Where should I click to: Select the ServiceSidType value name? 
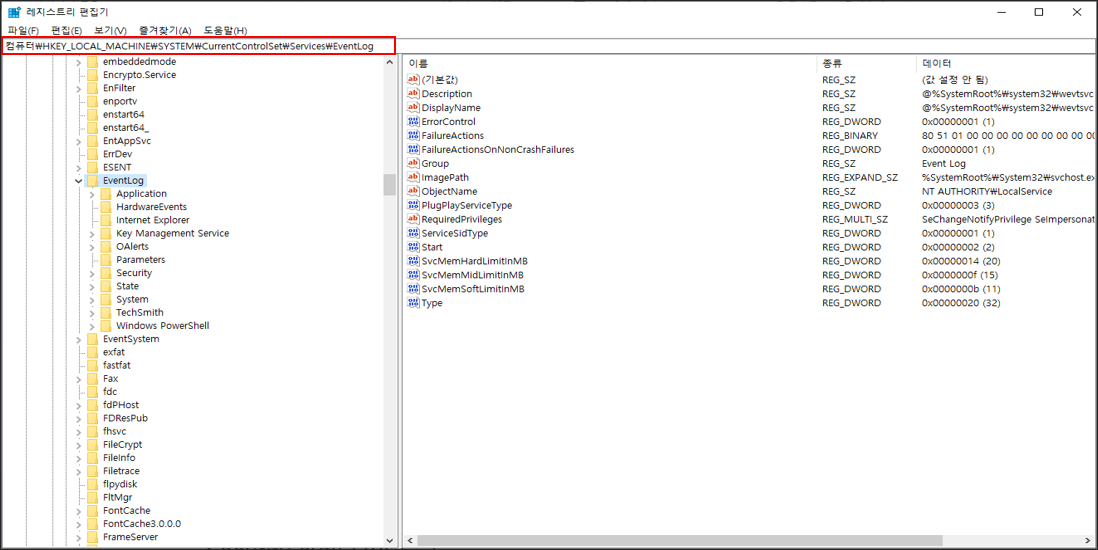pos(454,233)
